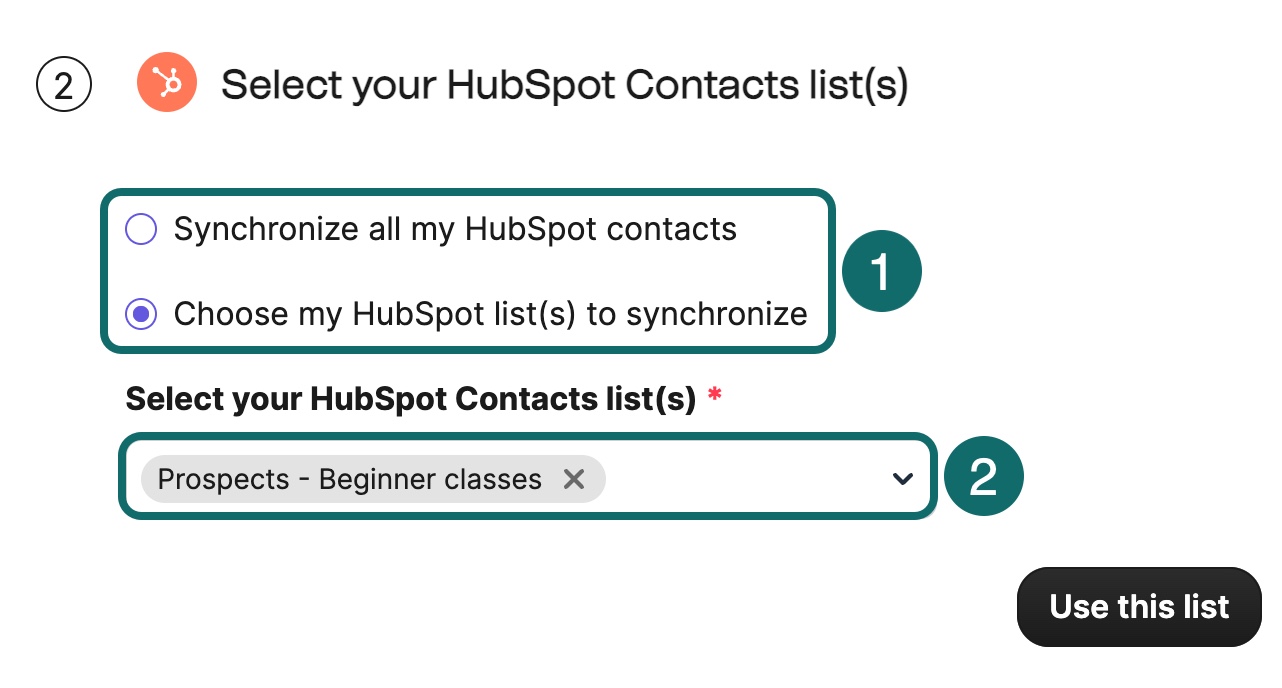Click inside the list selection input field
Image resolution: width=1282 pixels, height=688 pixels.
(740, 478)
